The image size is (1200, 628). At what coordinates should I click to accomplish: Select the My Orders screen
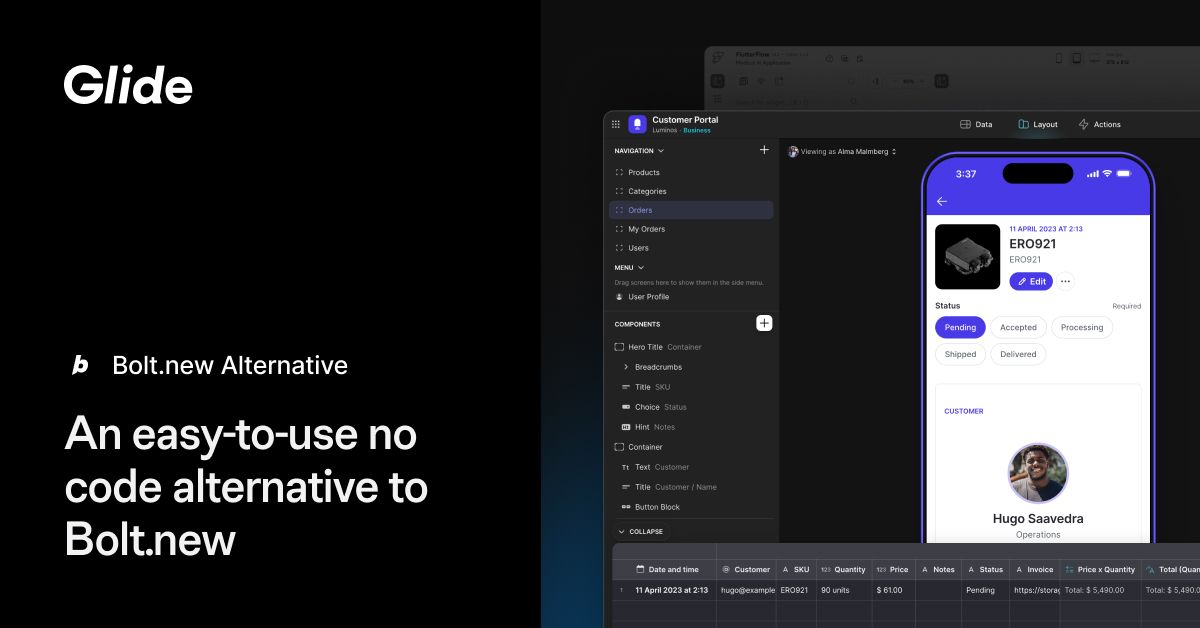click(x=691, y=229)
